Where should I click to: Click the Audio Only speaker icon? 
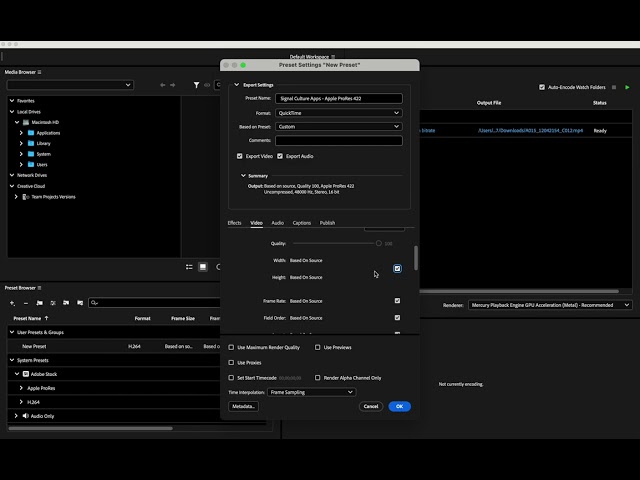click(x=26, y=416)
